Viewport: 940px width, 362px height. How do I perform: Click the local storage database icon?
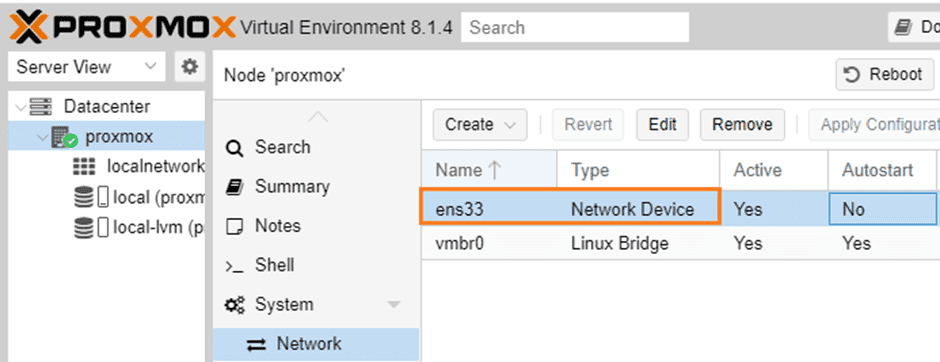[x=84, y=197]
